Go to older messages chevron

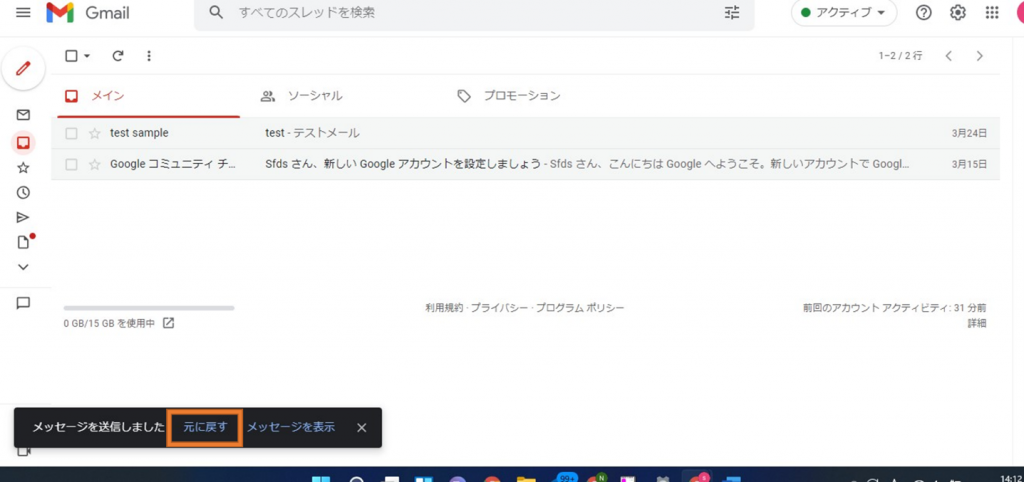tap(979, 56)
